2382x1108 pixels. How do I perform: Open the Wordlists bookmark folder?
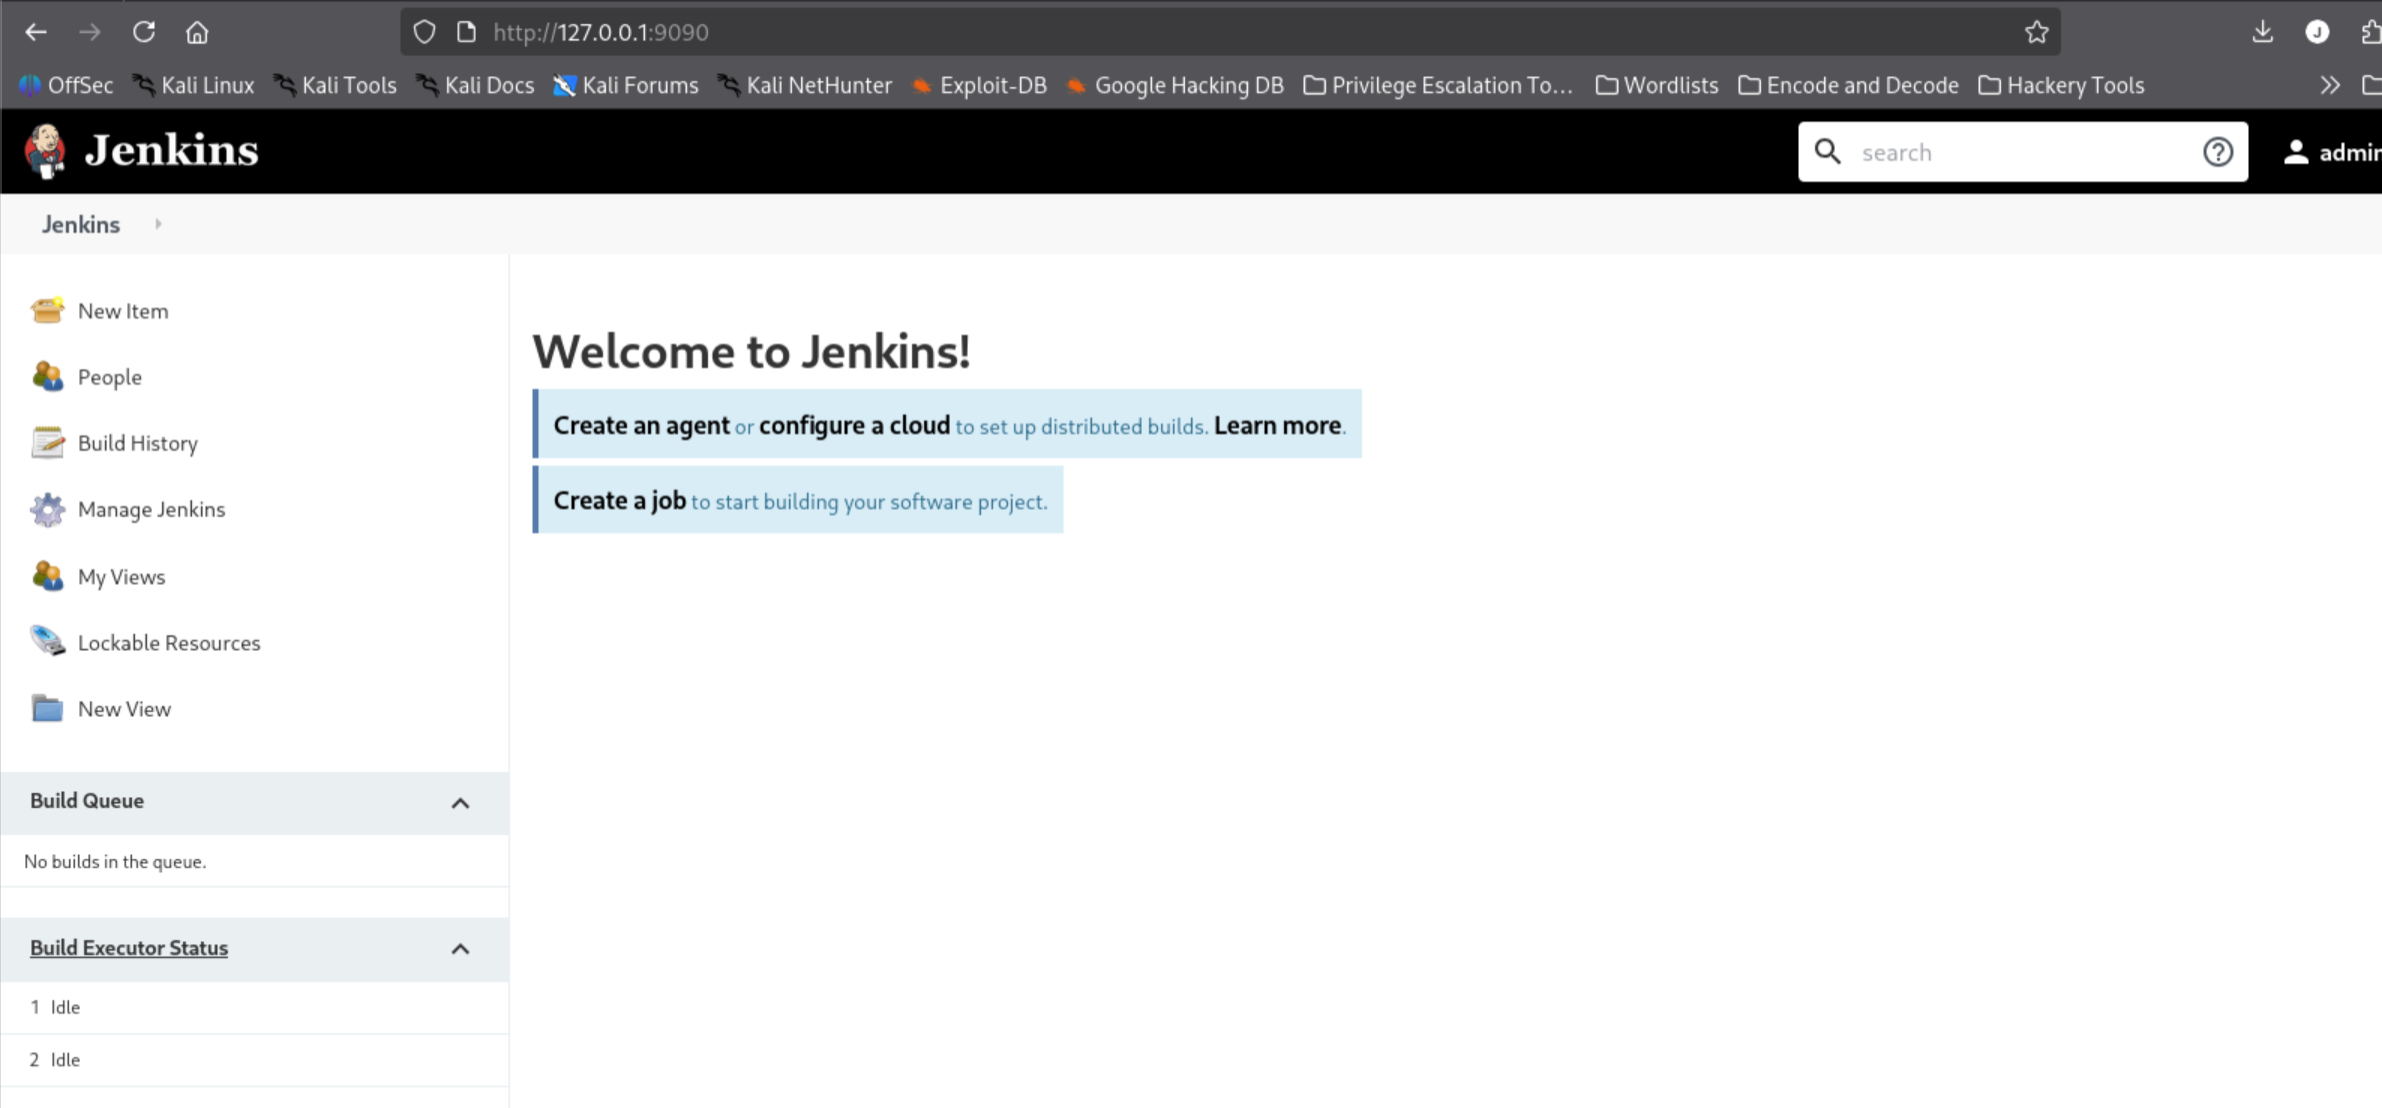coord(1657,85)
